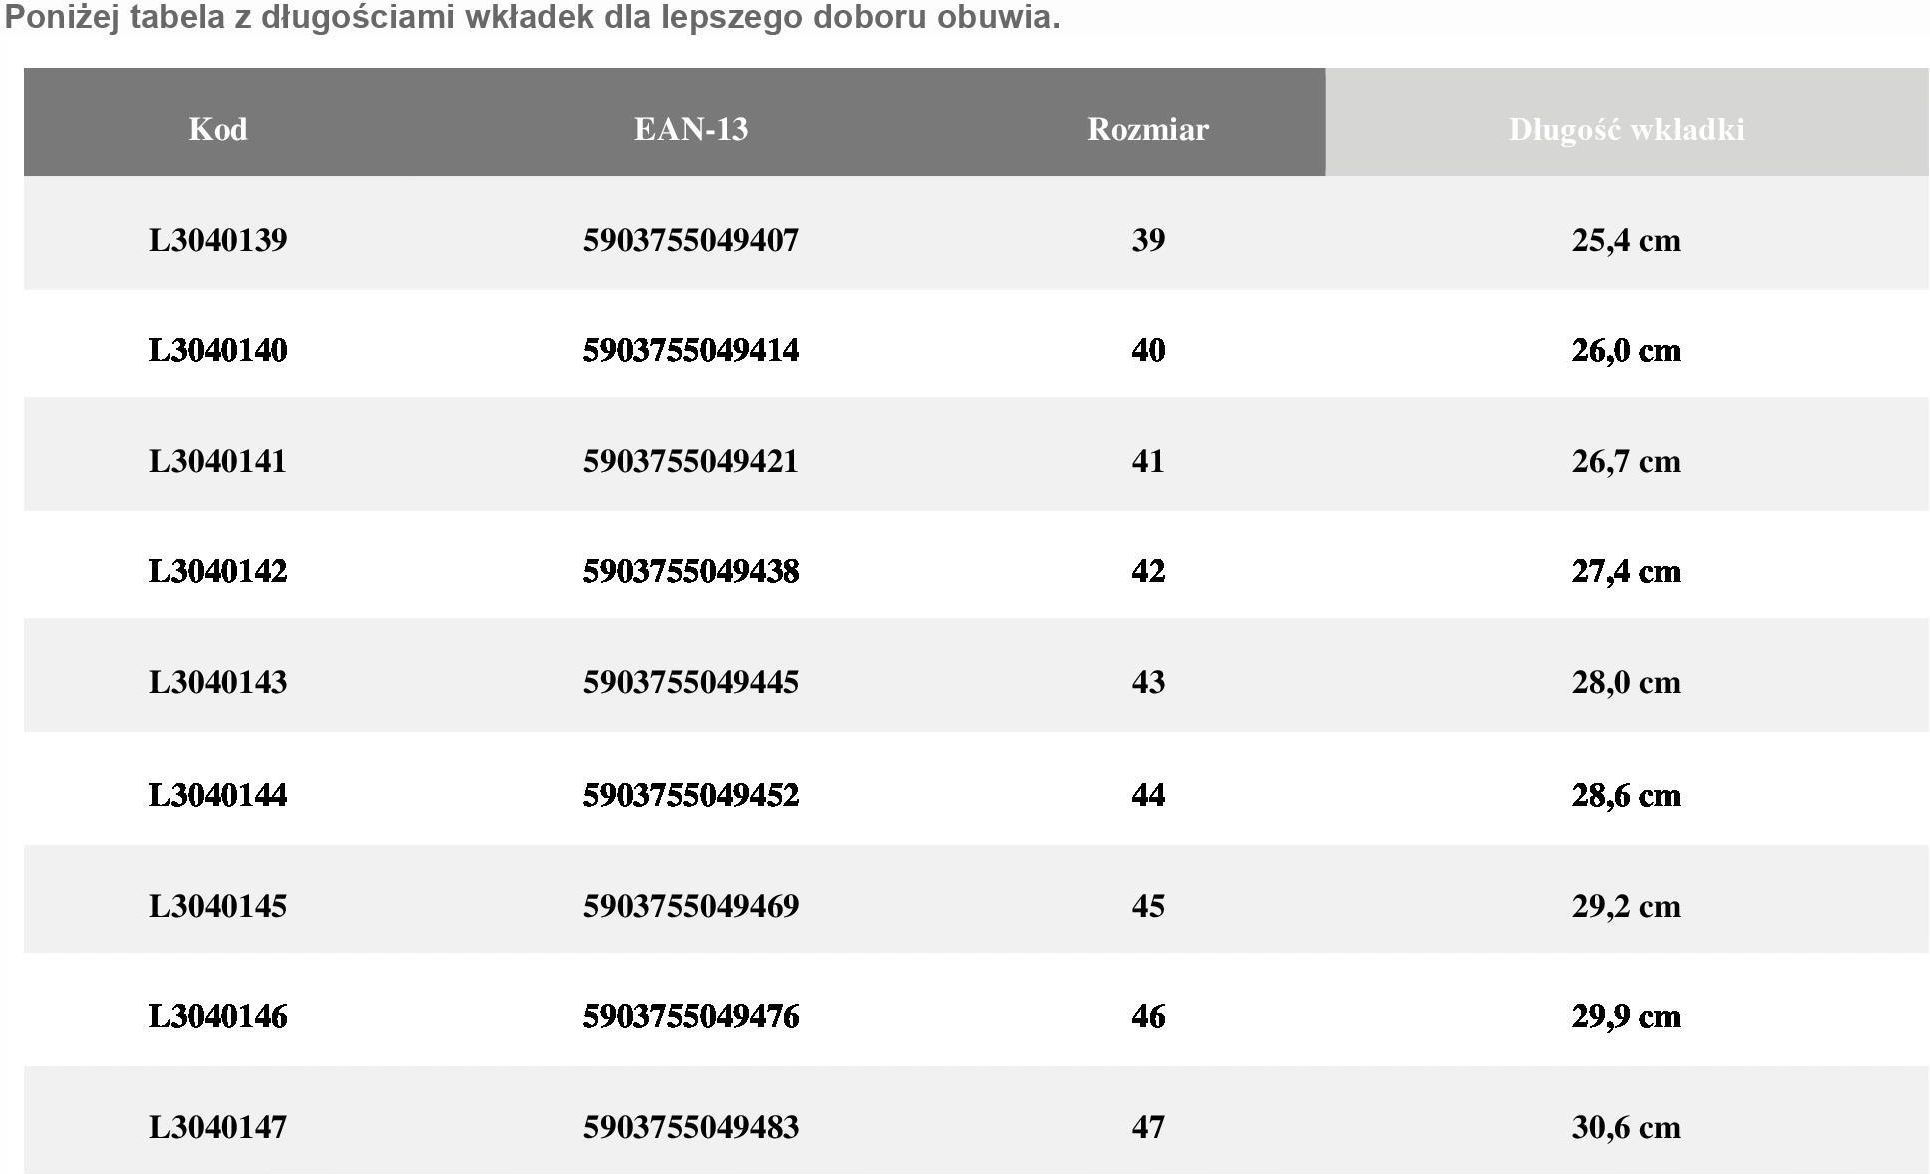Click size 45 in Rozmiar column

pyautogui.click(x=1148, y=906)
